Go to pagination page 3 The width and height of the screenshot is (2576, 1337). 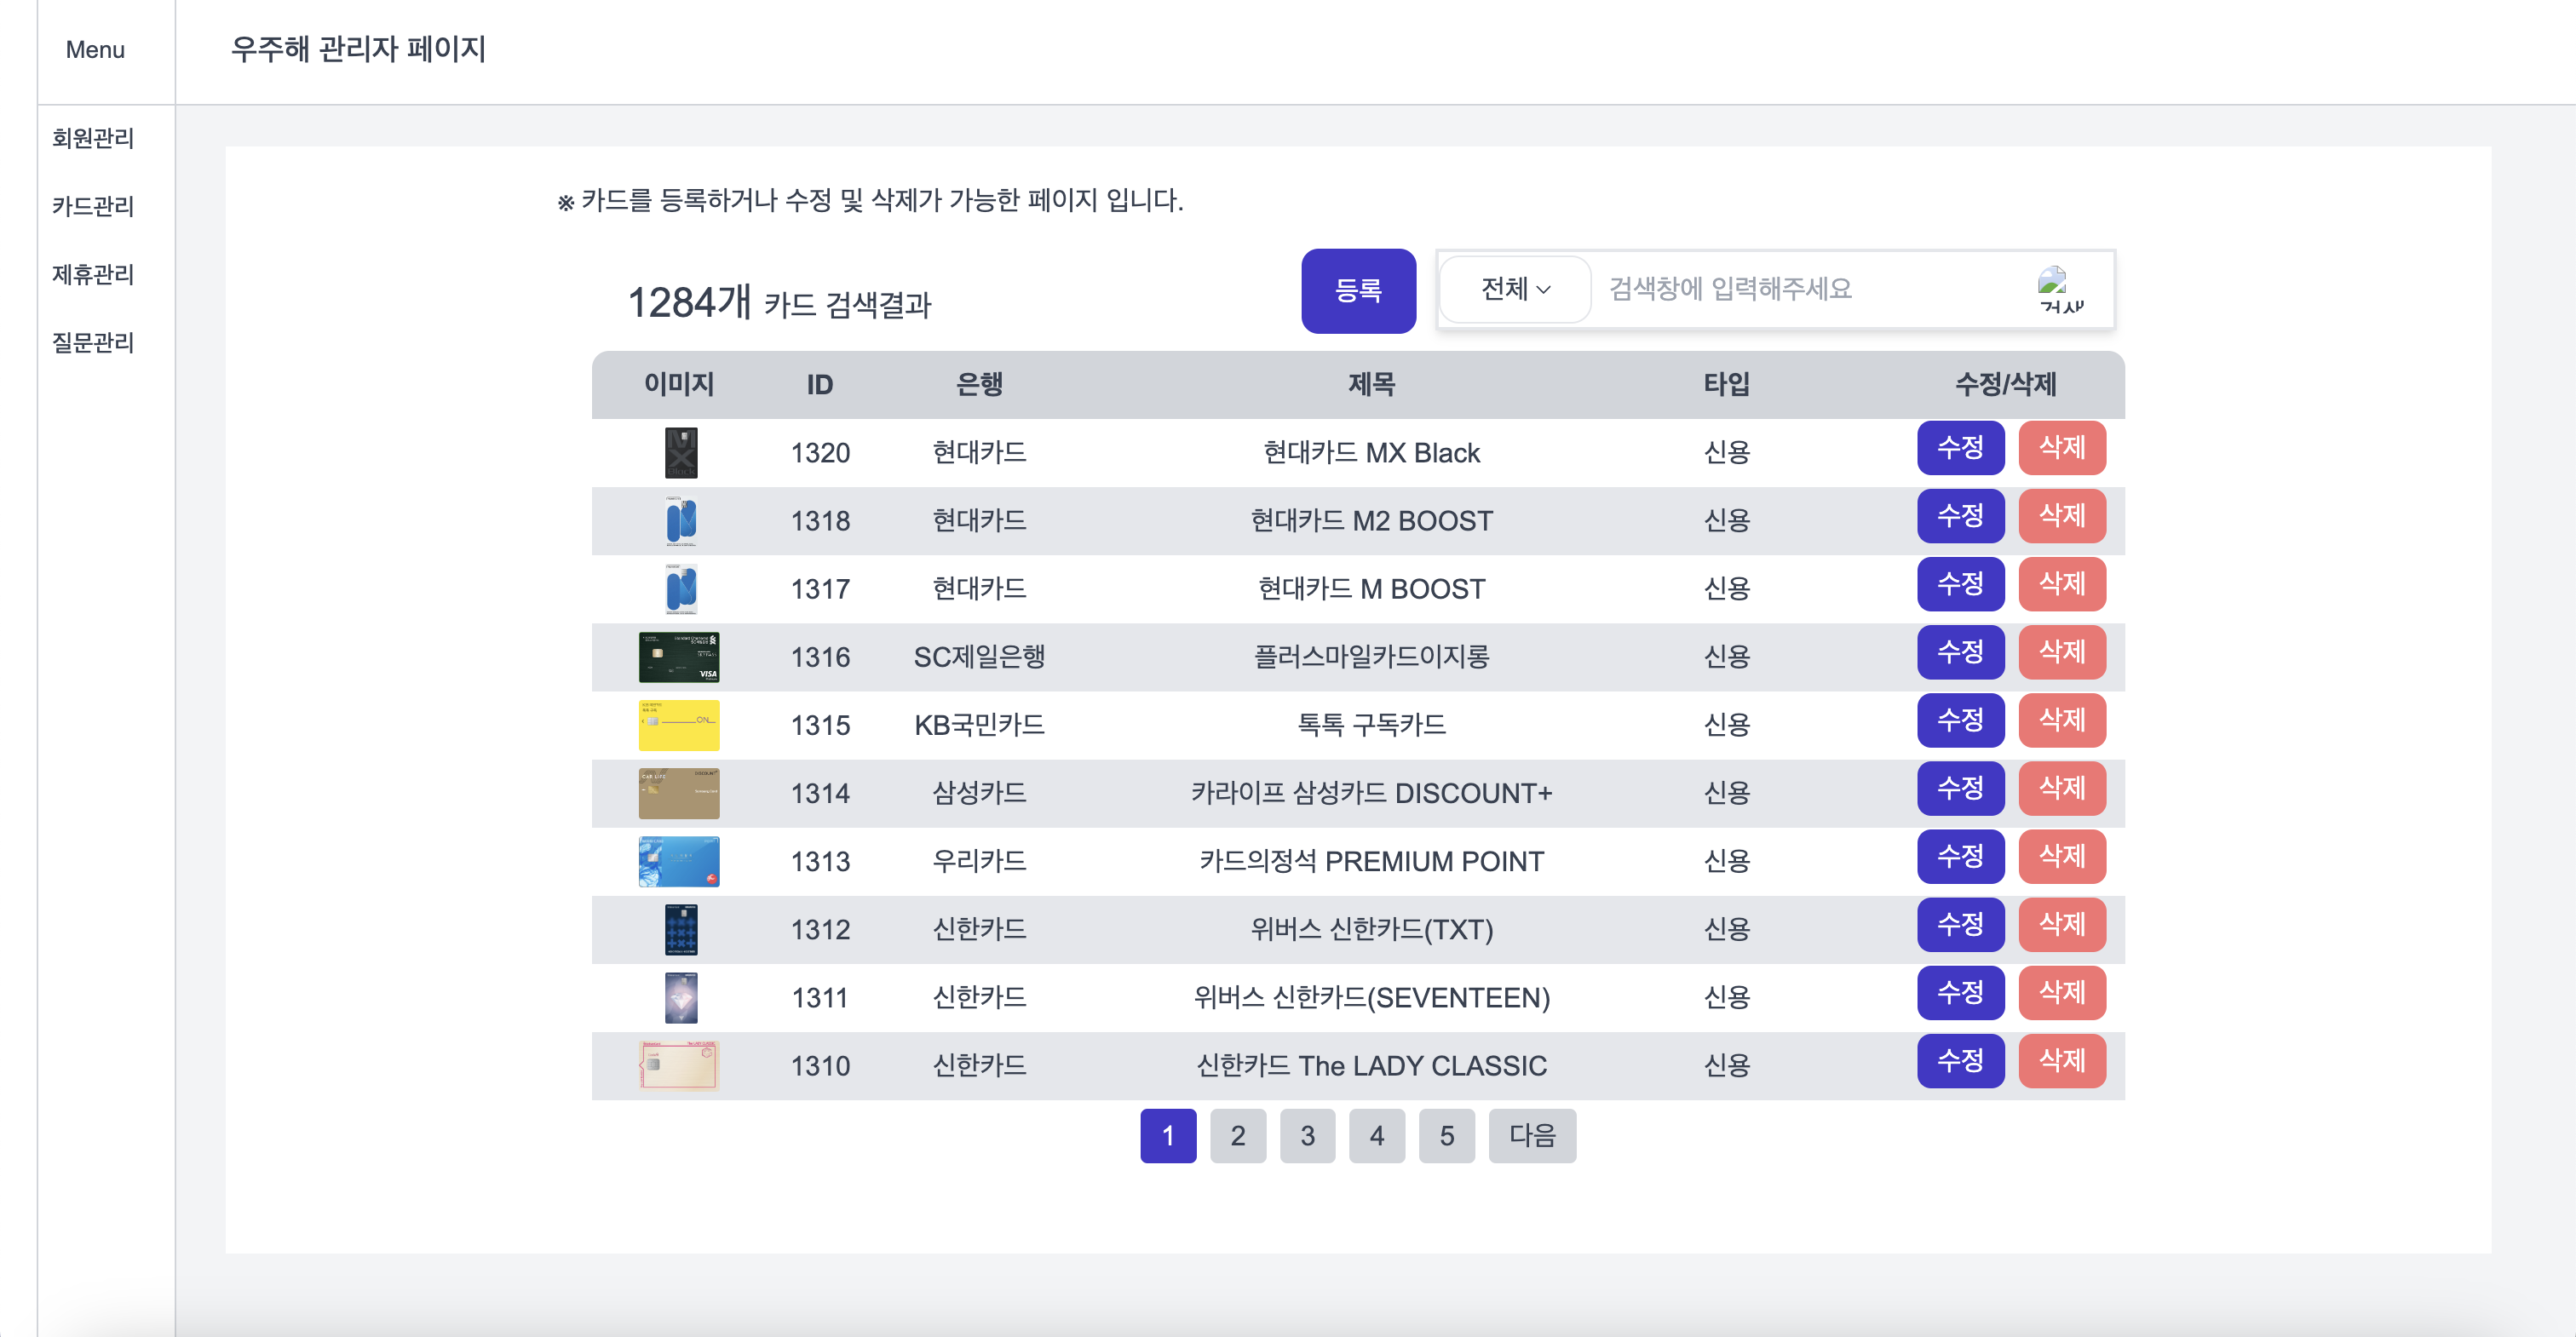point(1307,1135)
